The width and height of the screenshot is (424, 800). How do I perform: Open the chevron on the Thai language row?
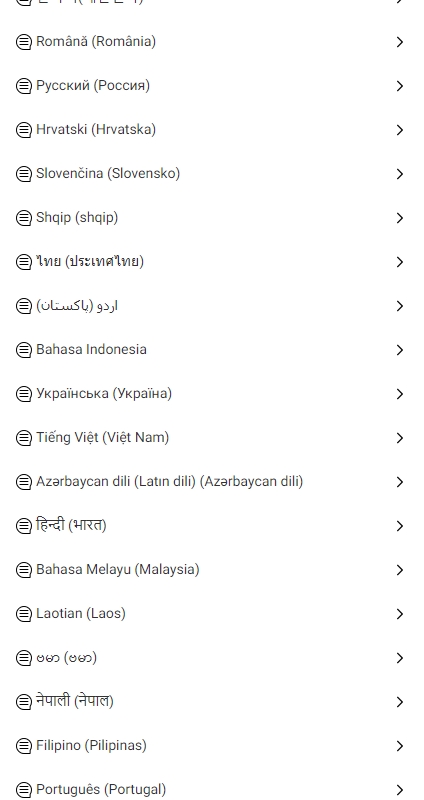click(x=400, y=262)
